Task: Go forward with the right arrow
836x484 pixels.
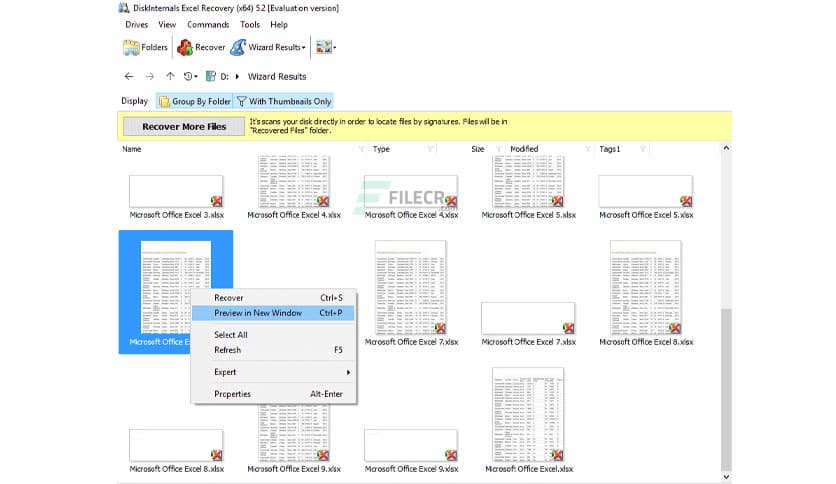Action: click(x=150, y=76)
